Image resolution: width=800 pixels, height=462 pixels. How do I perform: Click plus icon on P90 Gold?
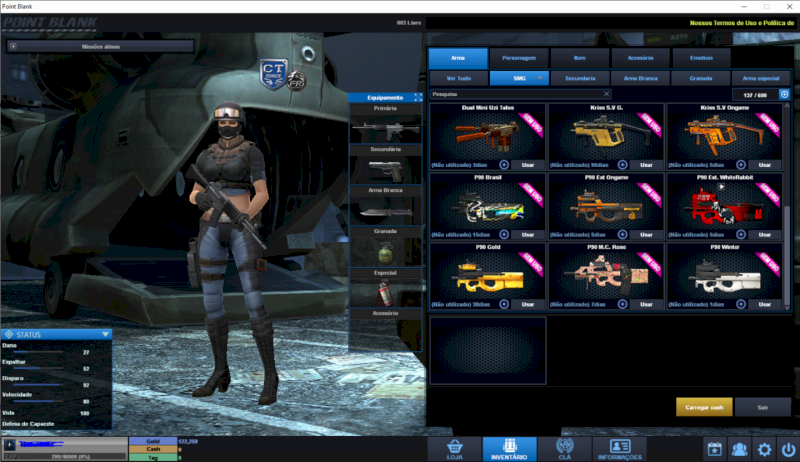coord(504,304)
